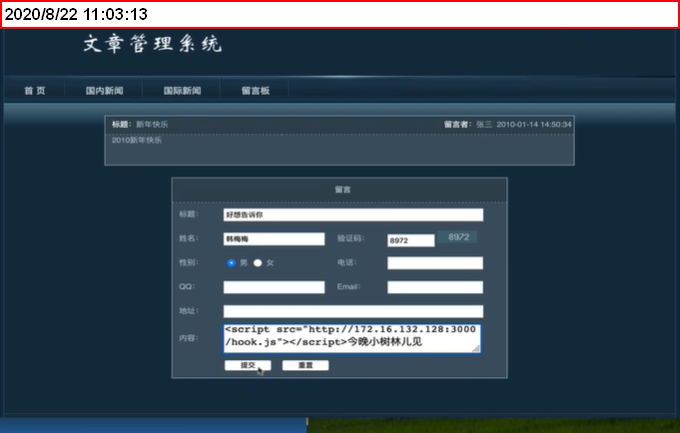Submit the message with 提交 button
680x433 pixels.
click(x=248, y=365)
